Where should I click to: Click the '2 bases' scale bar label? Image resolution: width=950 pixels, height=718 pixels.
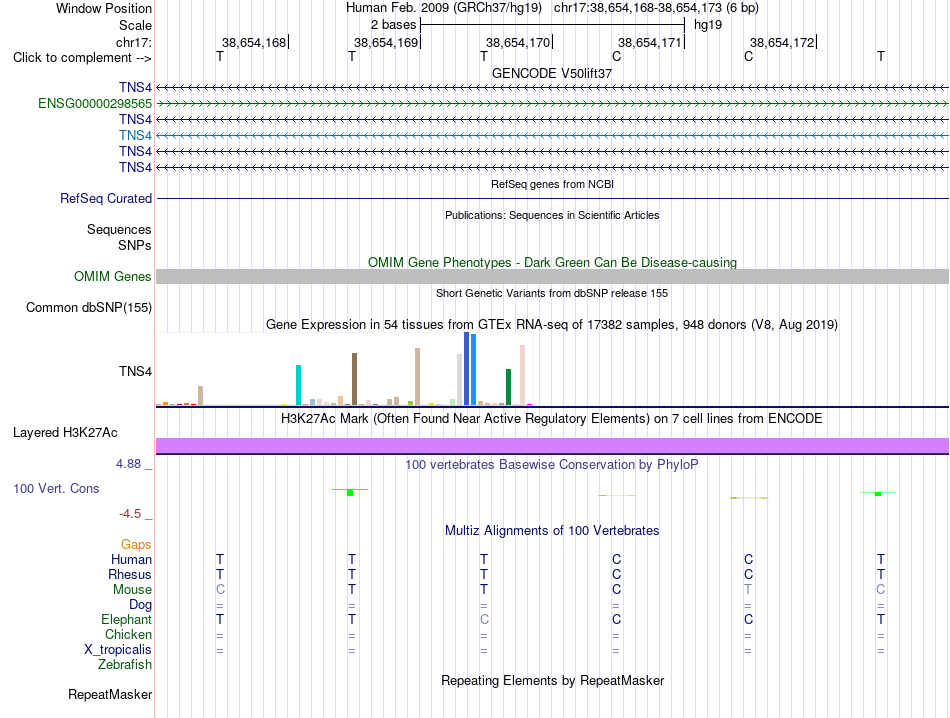(x=393, y=25)
